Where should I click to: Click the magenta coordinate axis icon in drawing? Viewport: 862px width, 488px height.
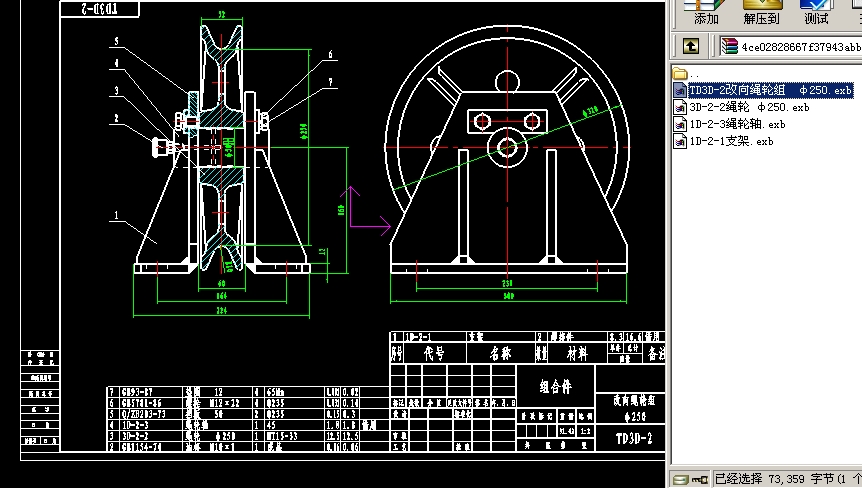(367, 210)
